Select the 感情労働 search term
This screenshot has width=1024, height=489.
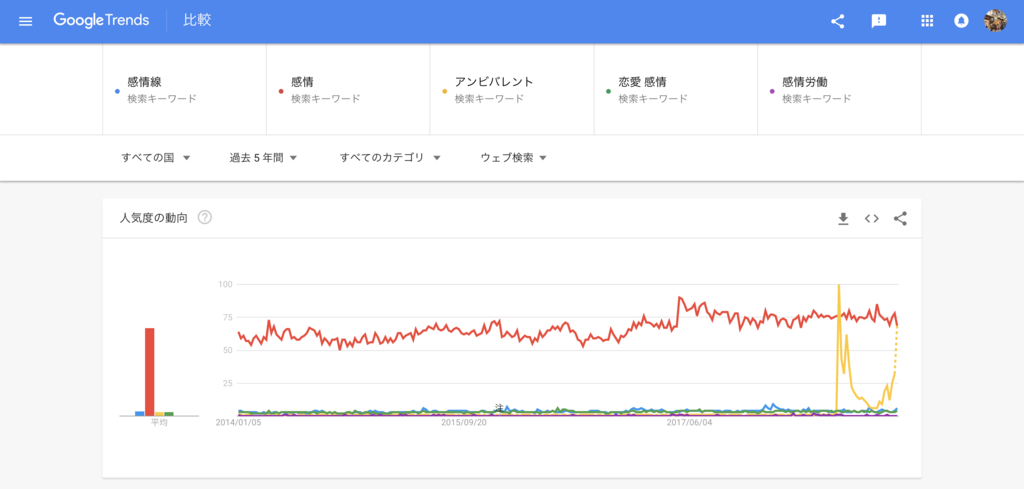[x=839, y=89]
